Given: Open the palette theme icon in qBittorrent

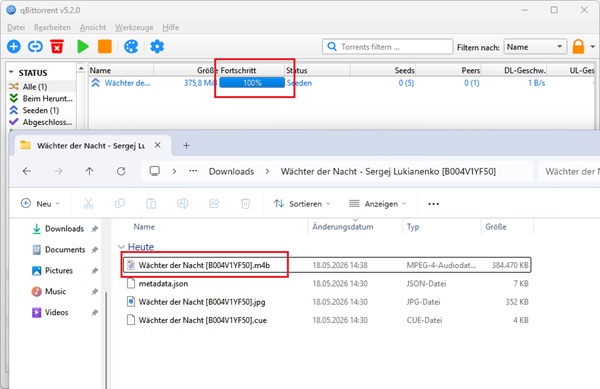Looking at the screenshot, I should (131, 47).
